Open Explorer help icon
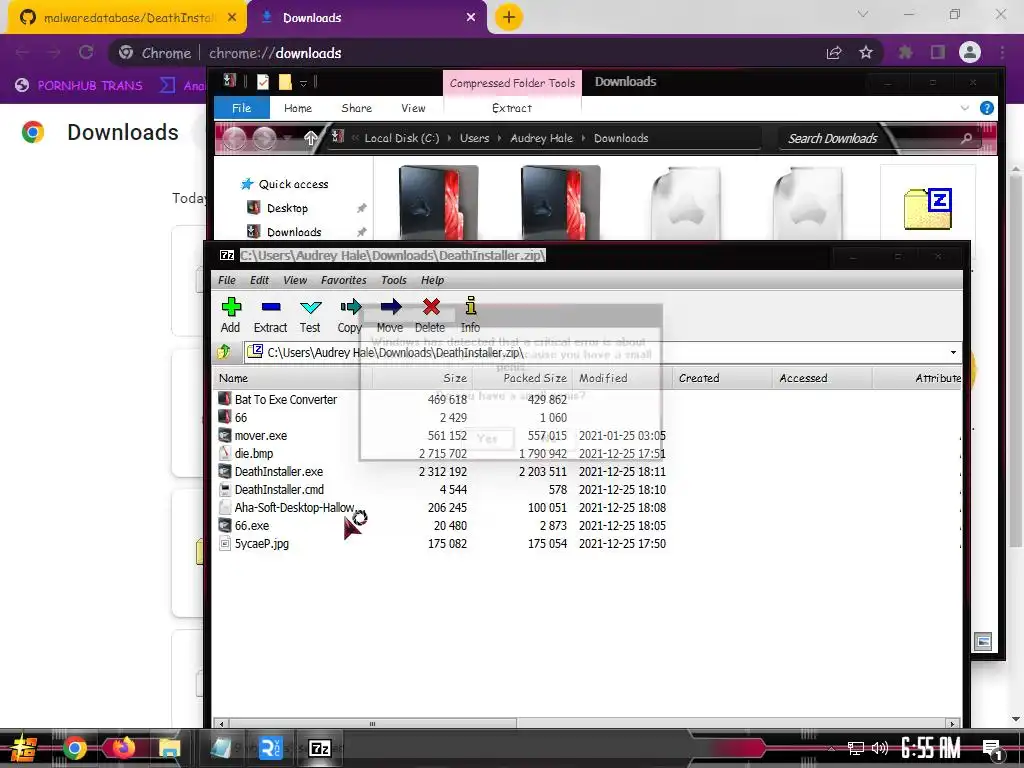The height and width of the screenshot is (768, 1024). [x=987, y=108]
